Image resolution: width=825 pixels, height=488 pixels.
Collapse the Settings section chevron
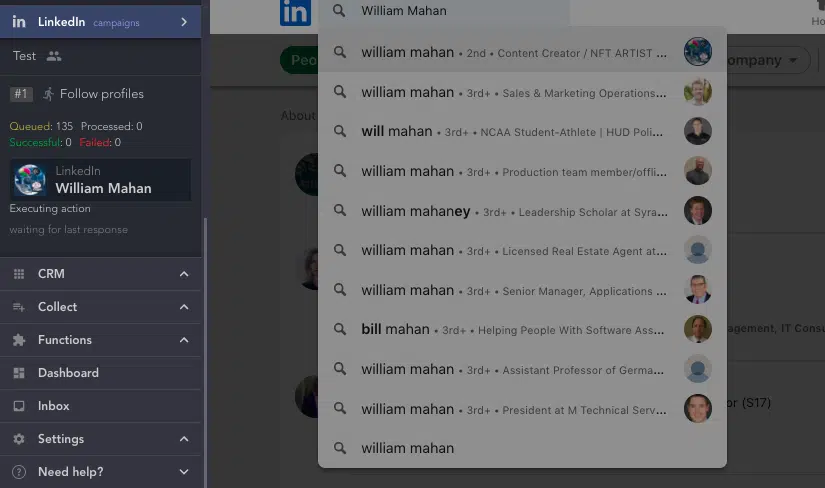pos(184,439)
